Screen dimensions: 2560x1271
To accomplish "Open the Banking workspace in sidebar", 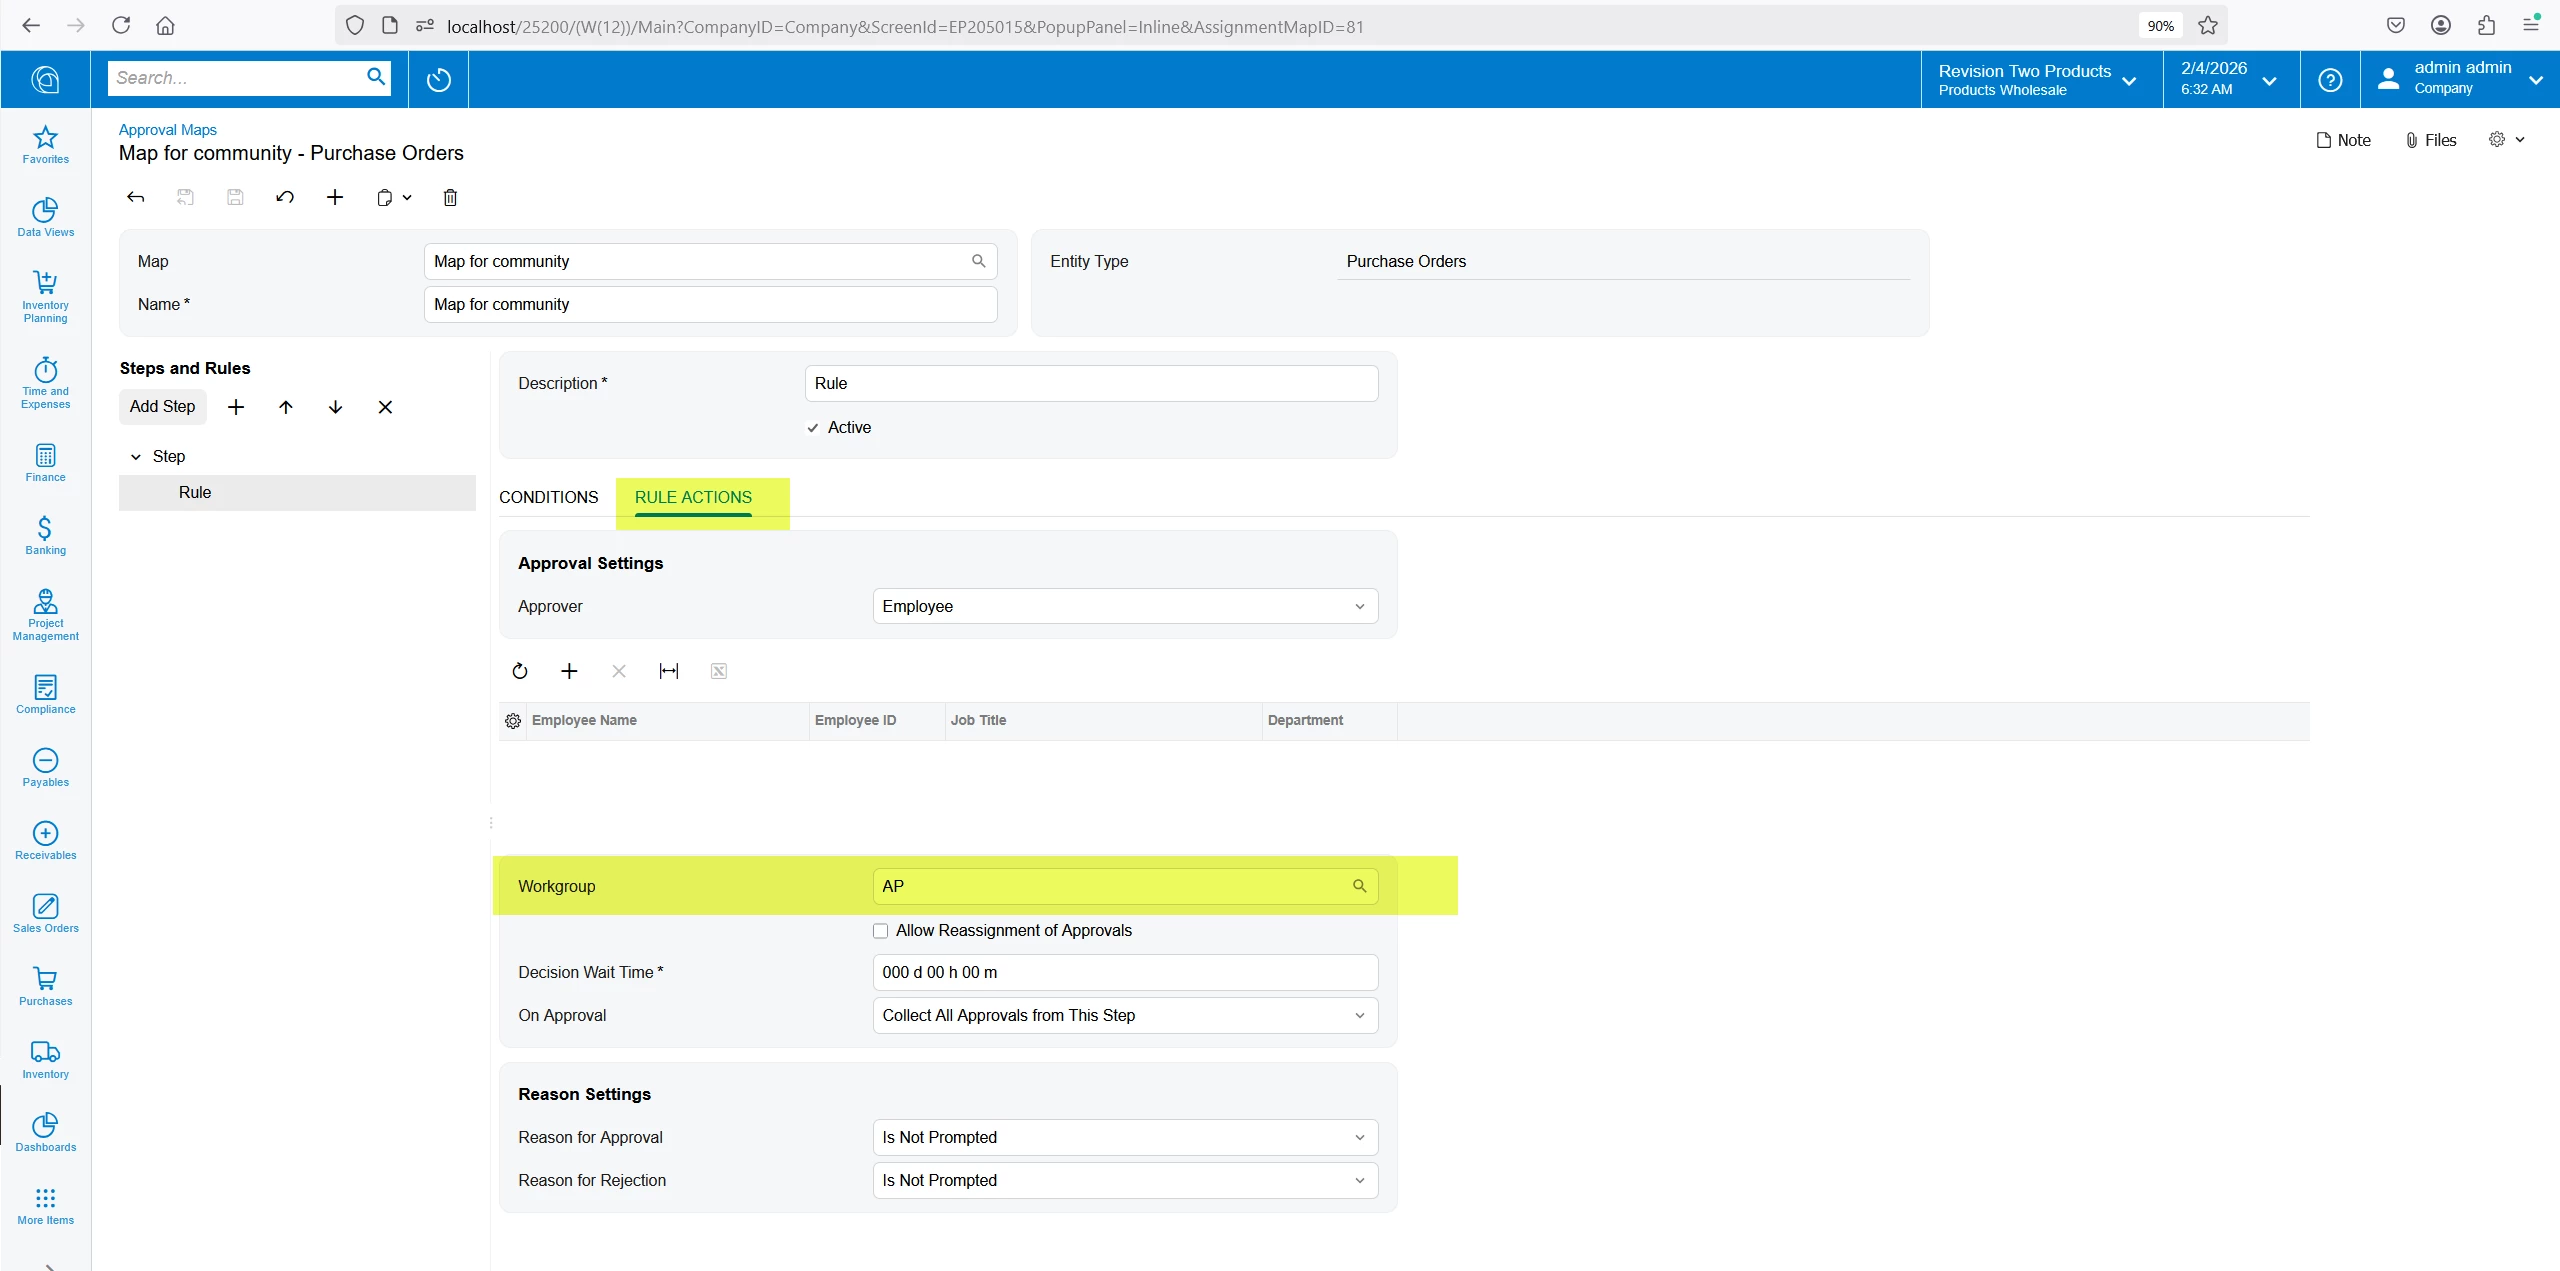I will (x=45, y=535).
